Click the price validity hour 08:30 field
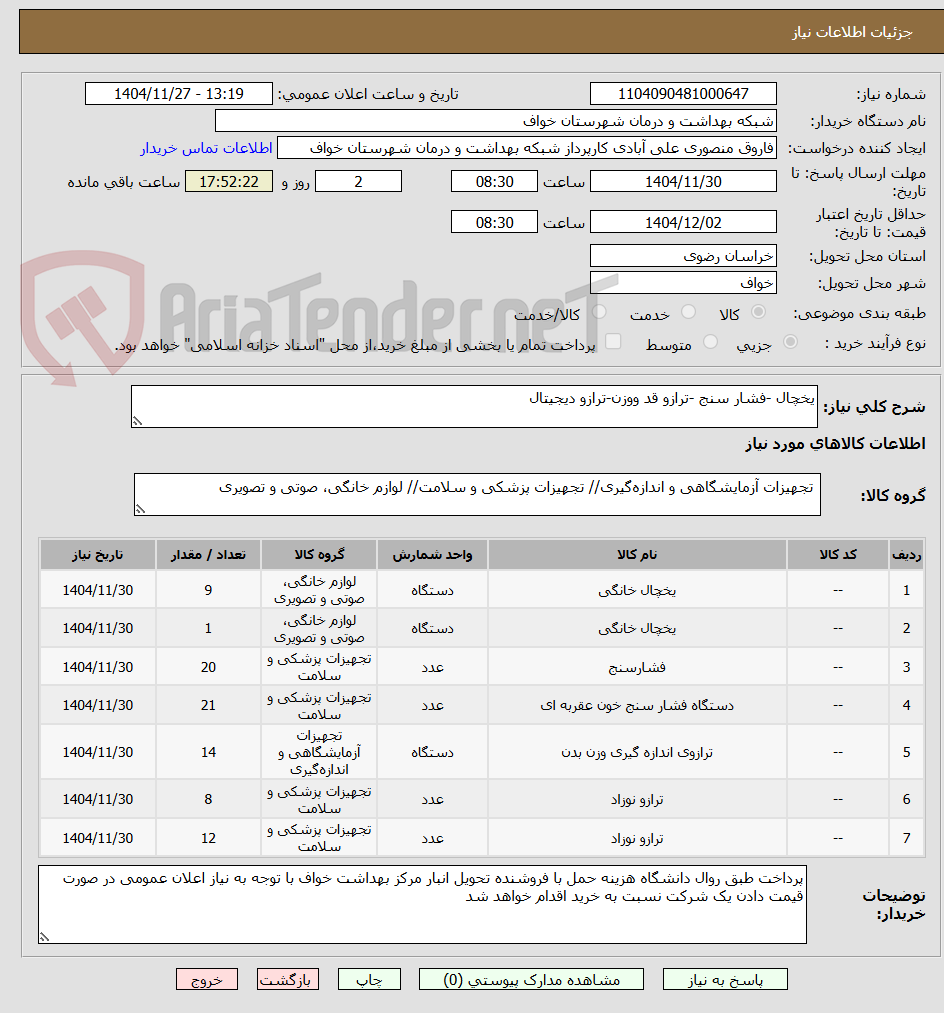944x1013 pixels. (x=494, y=222)
